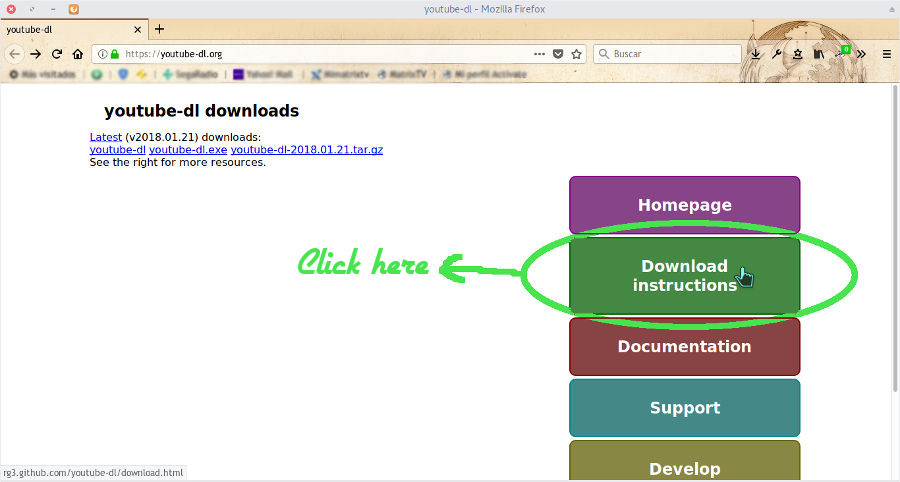
Task: Save page to Pocket
Action: tap(558, 54)
